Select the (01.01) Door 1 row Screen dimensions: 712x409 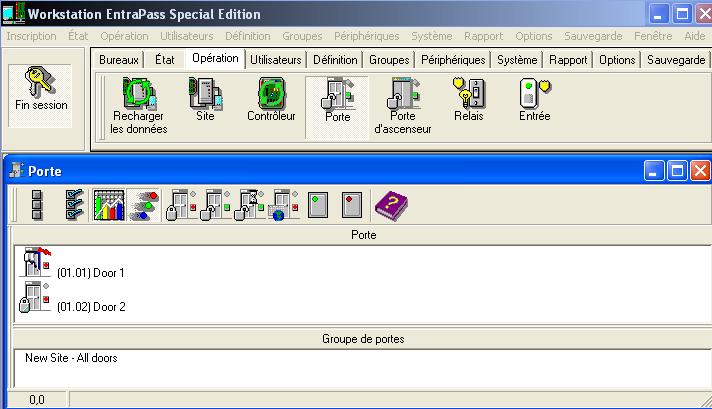click(x=91, y=273)
